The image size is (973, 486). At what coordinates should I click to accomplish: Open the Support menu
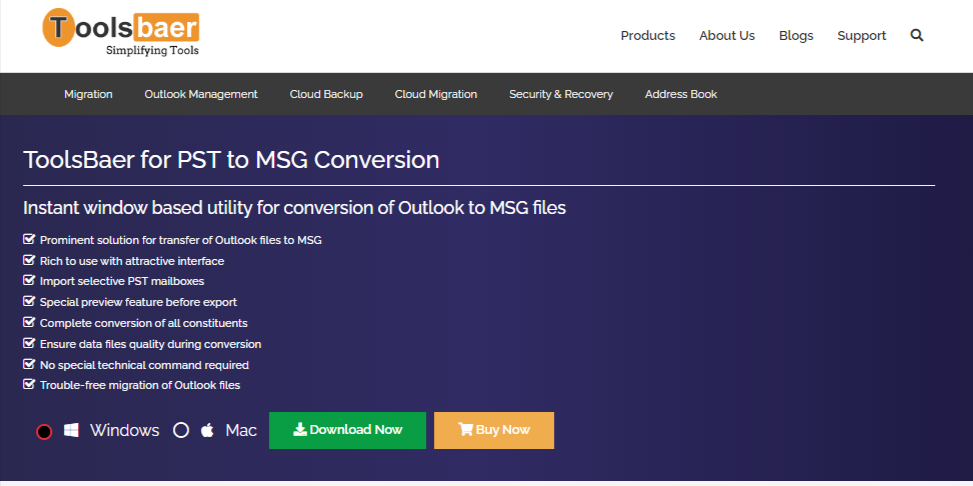[861, 36]
